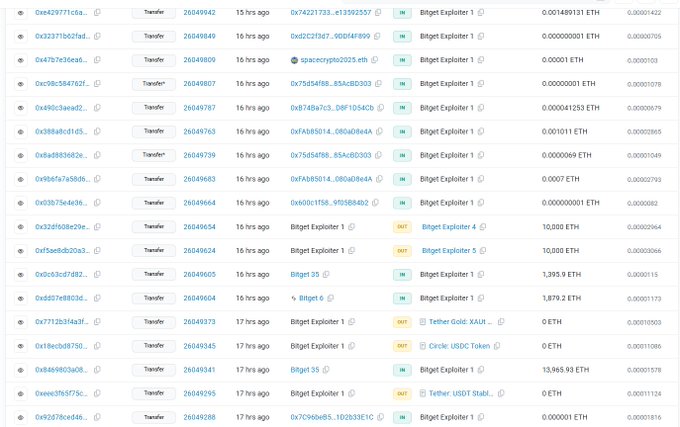The height and width of the screenshot is (427, 680).
Task: Select the 0.001489131 ETH amount
Action: 571,13
